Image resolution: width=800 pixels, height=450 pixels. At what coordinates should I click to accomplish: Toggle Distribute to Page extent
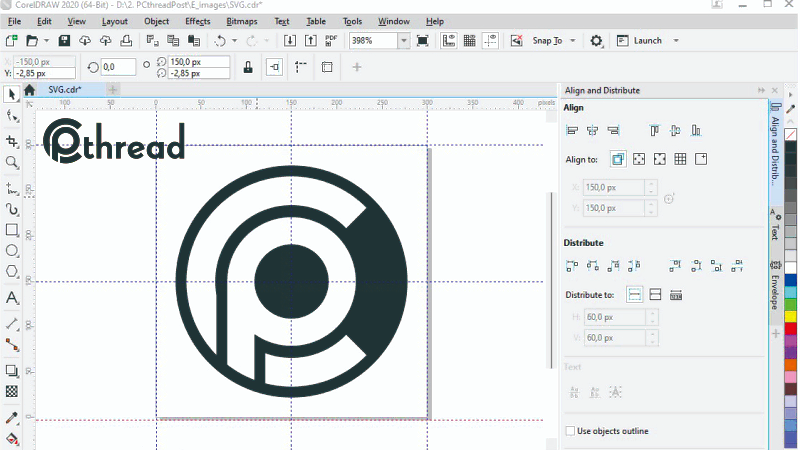tap(655, 294)
